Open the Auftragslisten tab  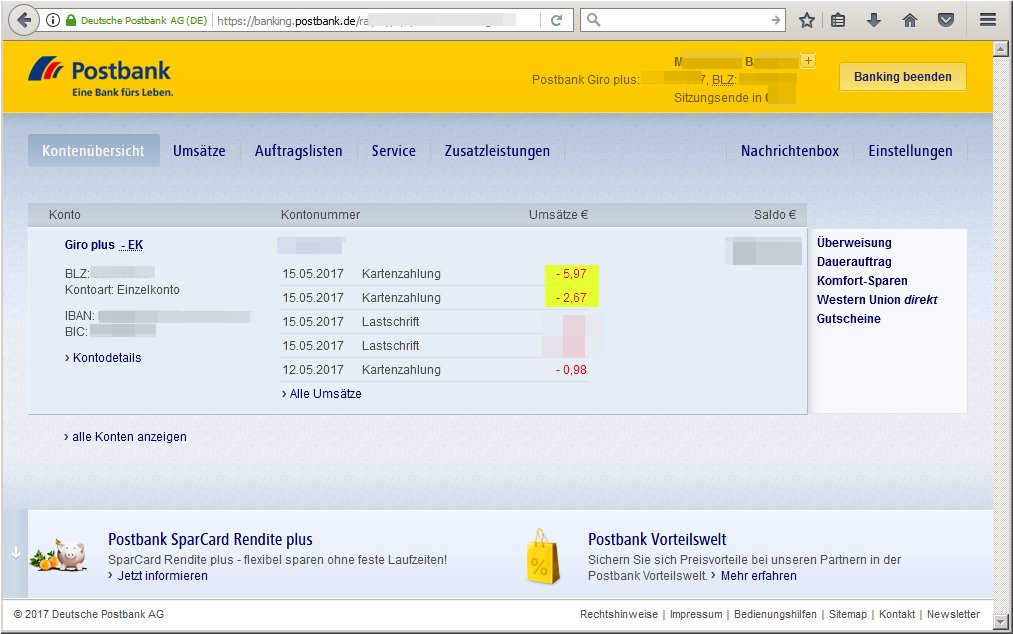pyautogui.click(x=298, y=151)
